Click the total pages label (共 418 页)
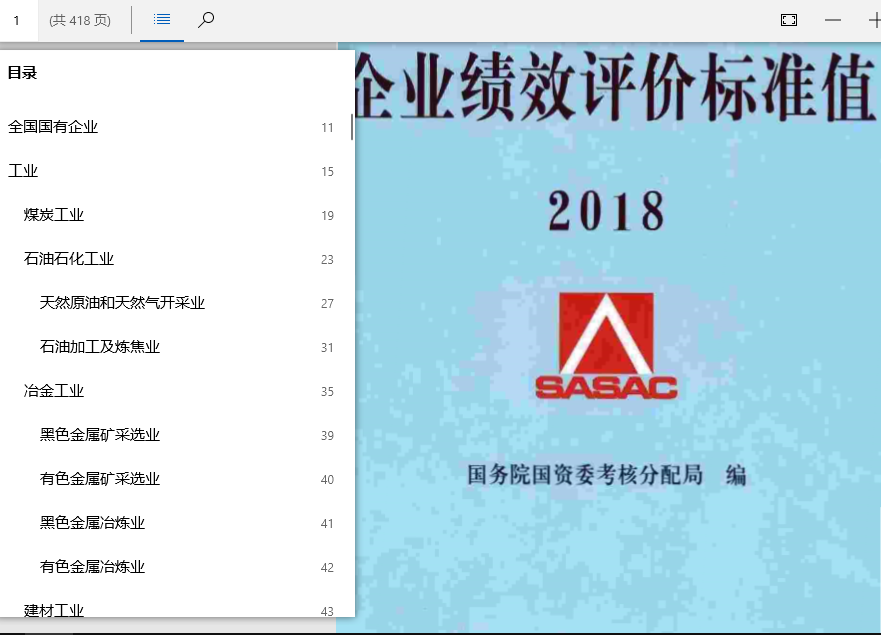This screenshot has height=635, width=881. (80, 20)
